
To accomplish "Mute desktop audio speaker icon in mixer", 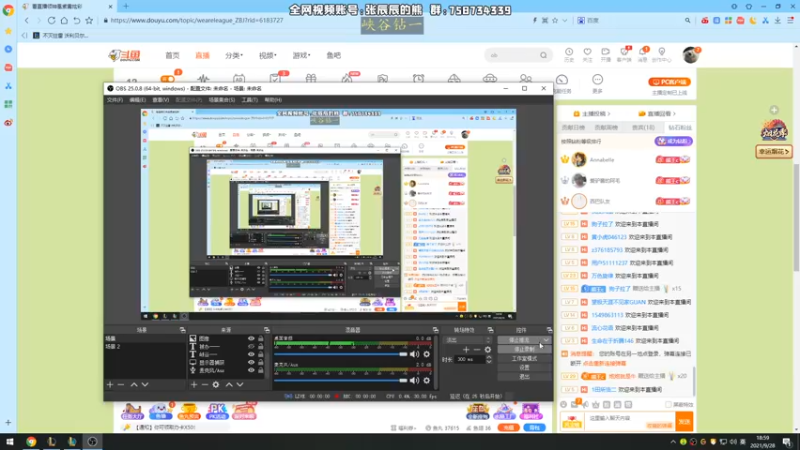I will click(x=414, y=354).
